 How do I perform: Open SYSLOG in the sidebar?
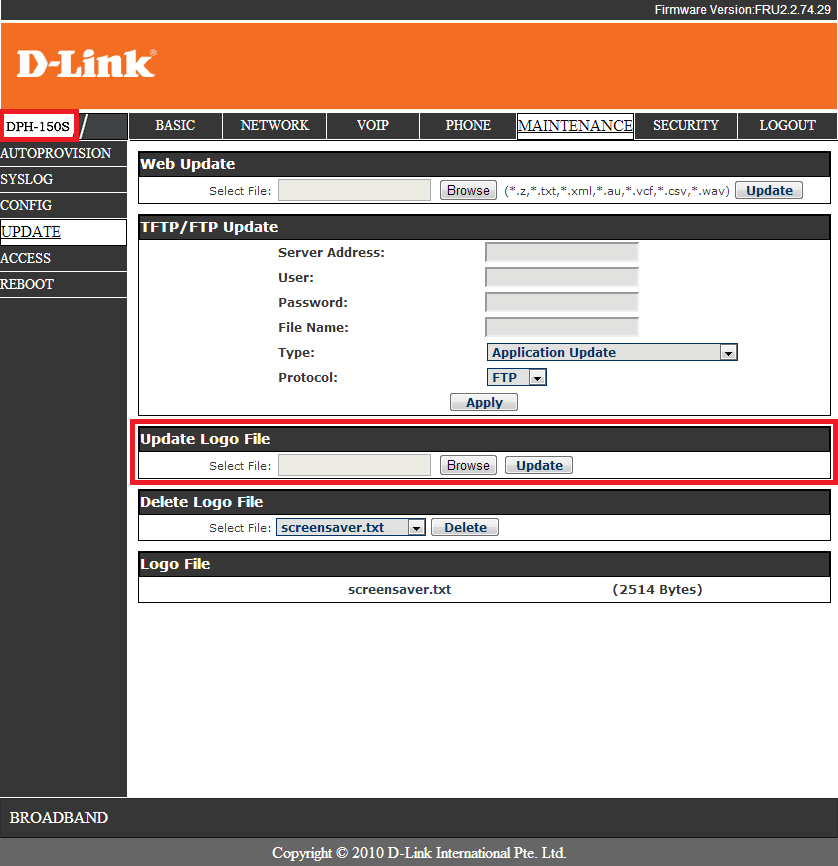coord(27,180)
